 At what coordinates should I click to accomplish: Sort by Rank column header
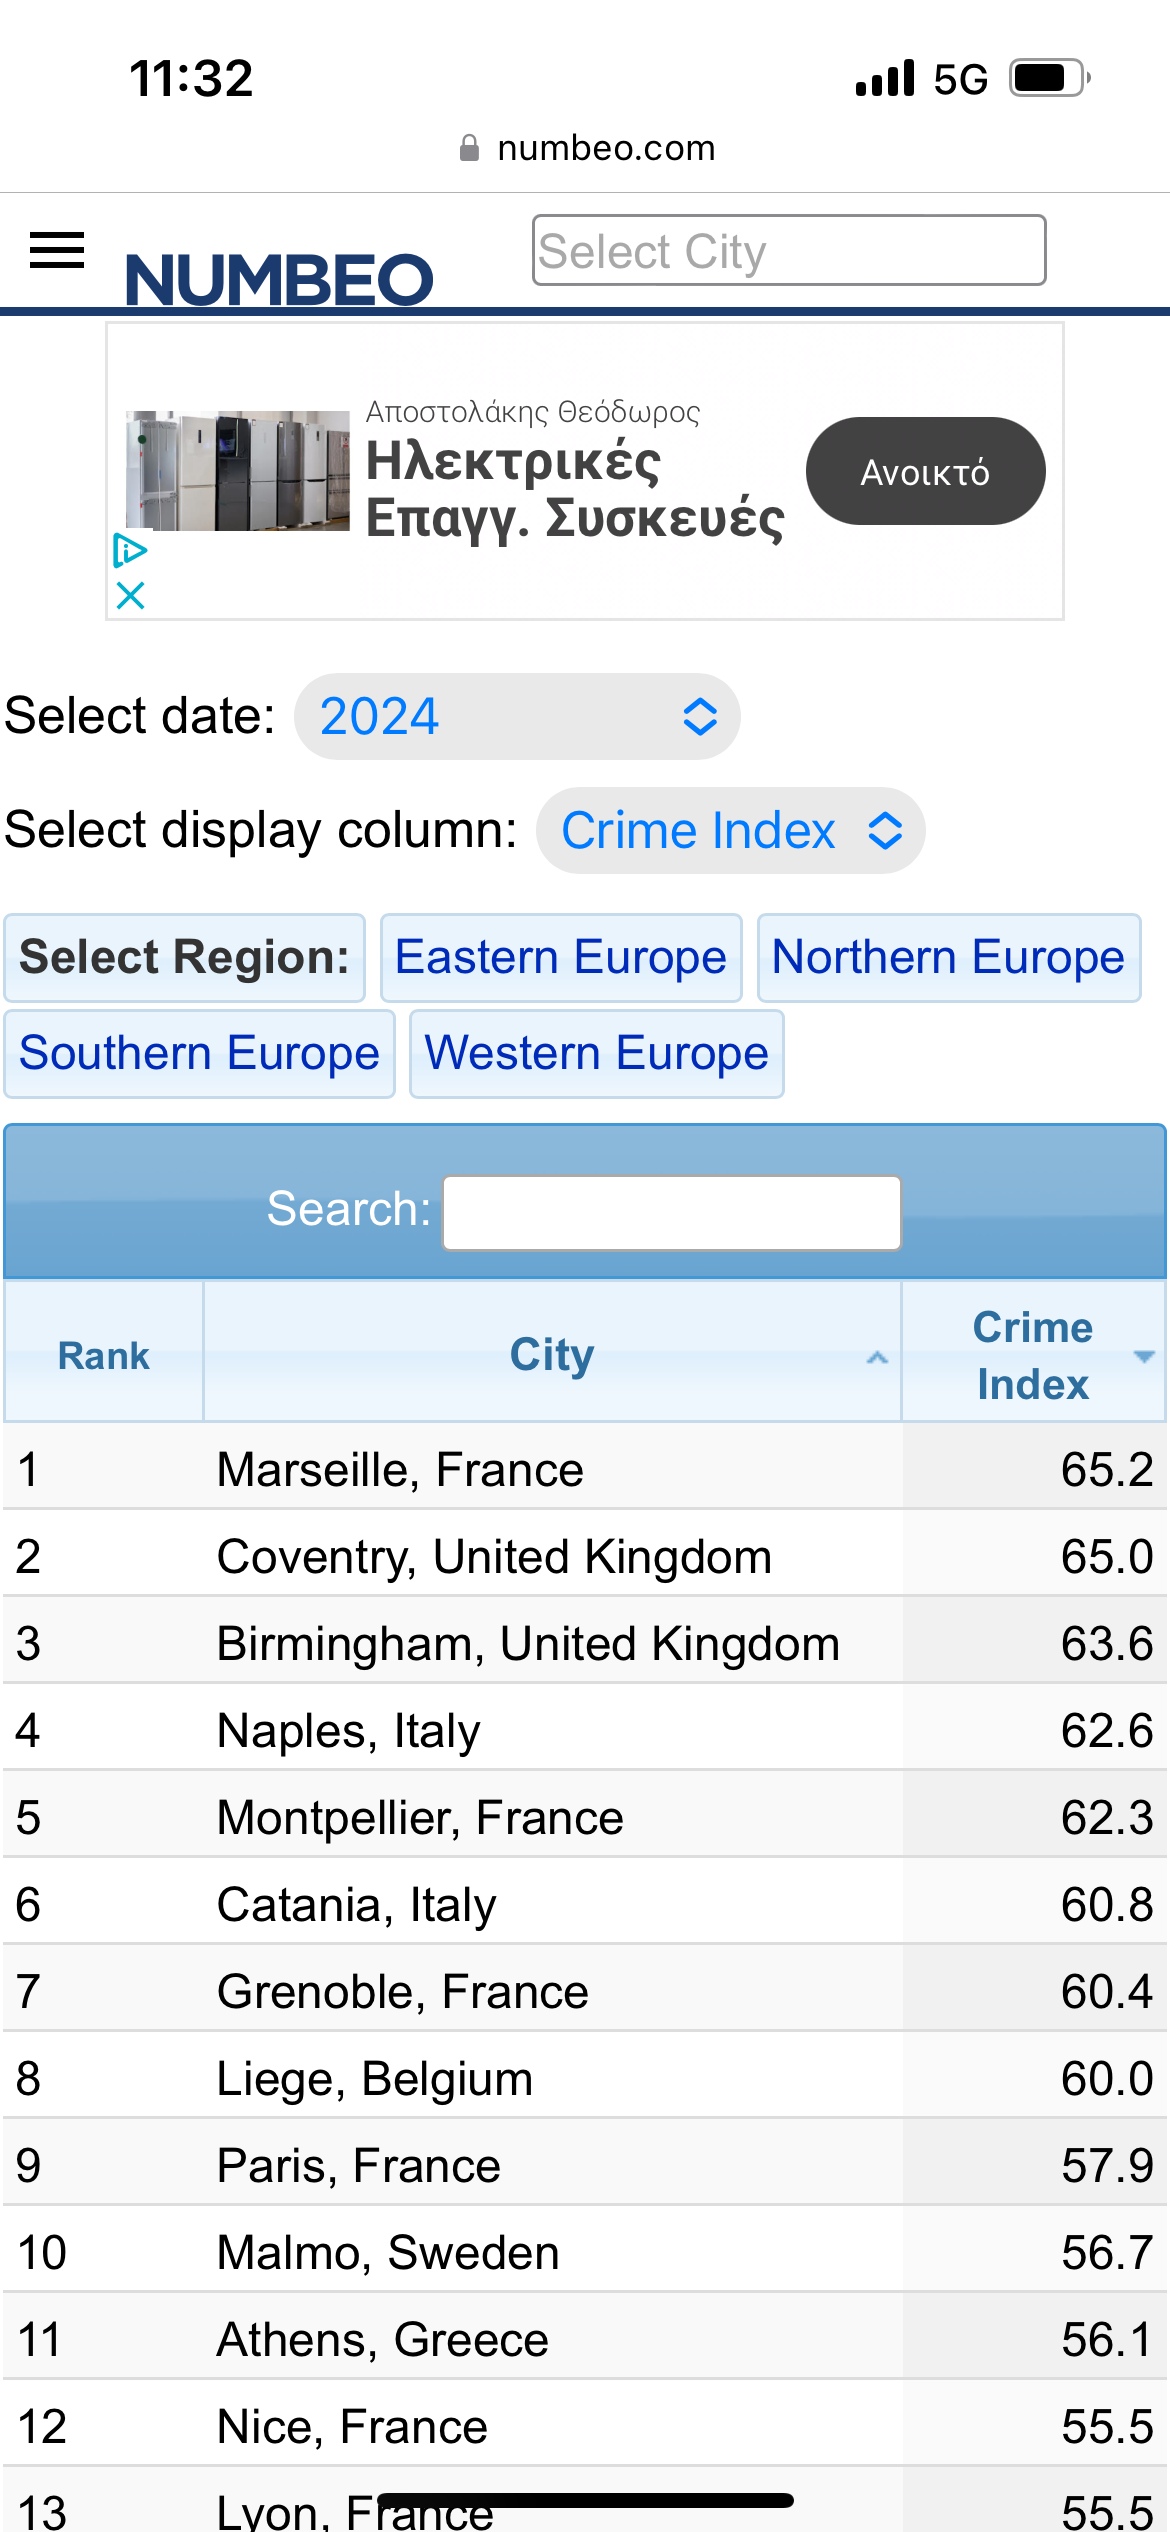[x=104, y=1354]
